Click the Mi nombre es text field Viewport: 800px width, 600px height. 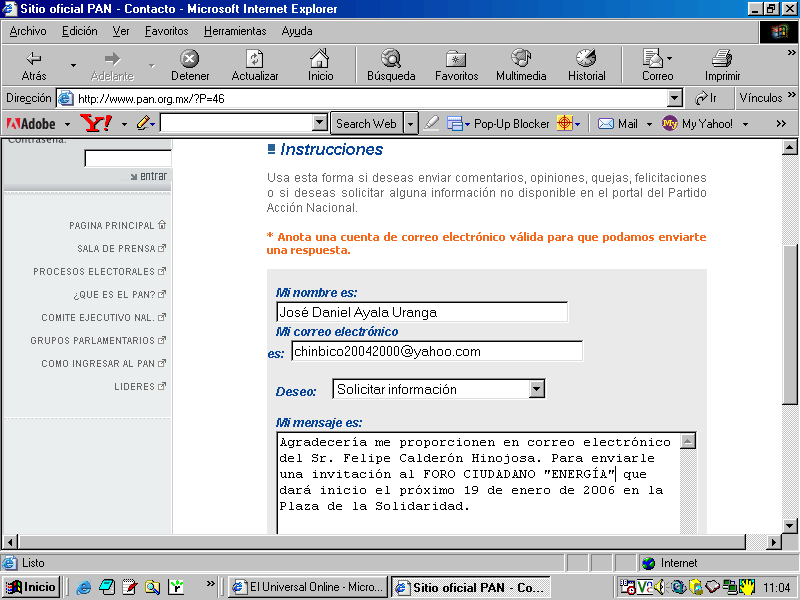pos(421,312)
